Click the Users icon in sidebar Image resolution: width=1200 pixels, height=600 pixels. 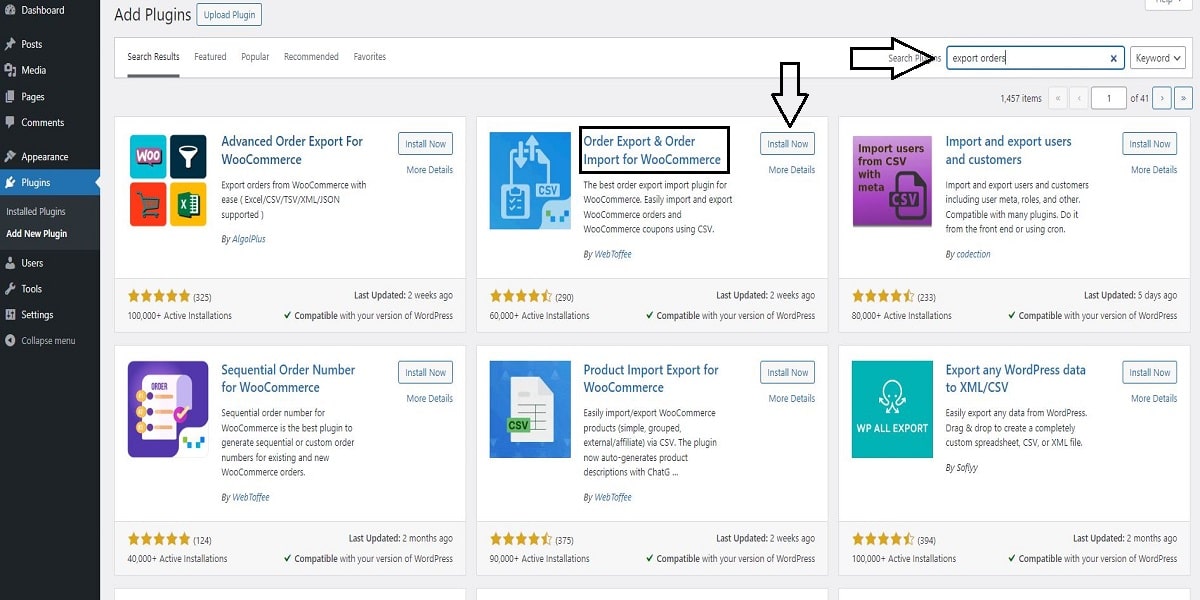(x=10, y=263)
